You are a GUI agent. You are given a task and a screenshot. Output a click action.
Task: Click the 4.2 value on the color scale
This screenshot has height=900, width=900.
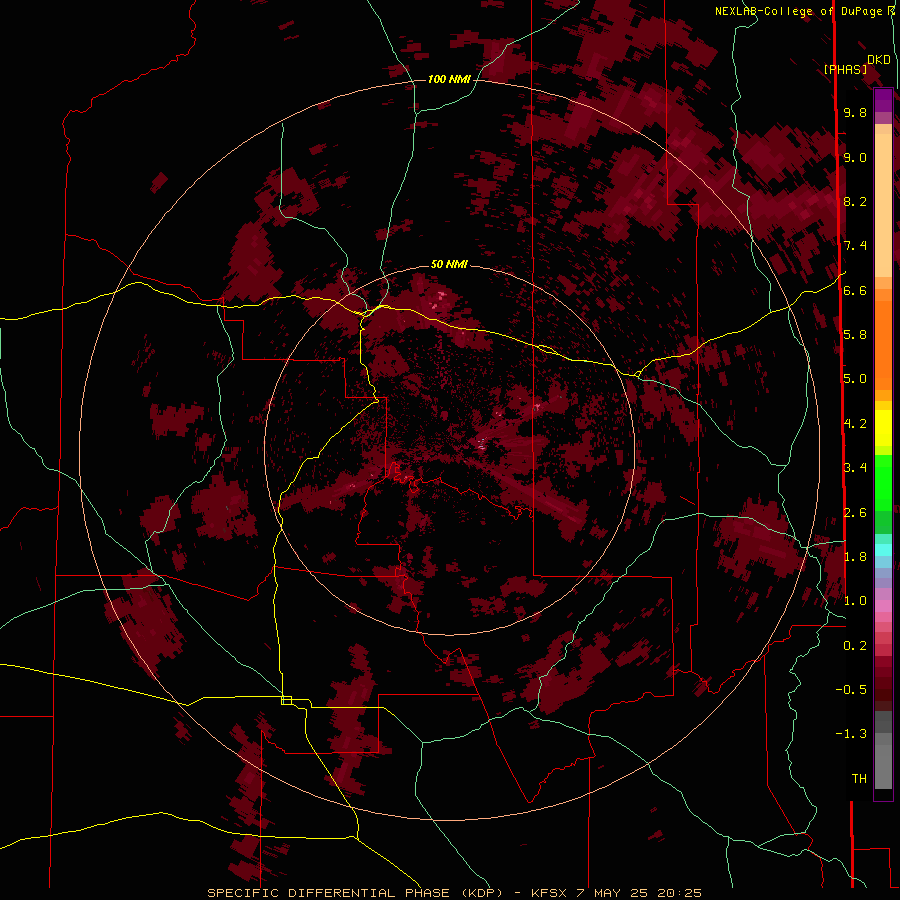855,424
